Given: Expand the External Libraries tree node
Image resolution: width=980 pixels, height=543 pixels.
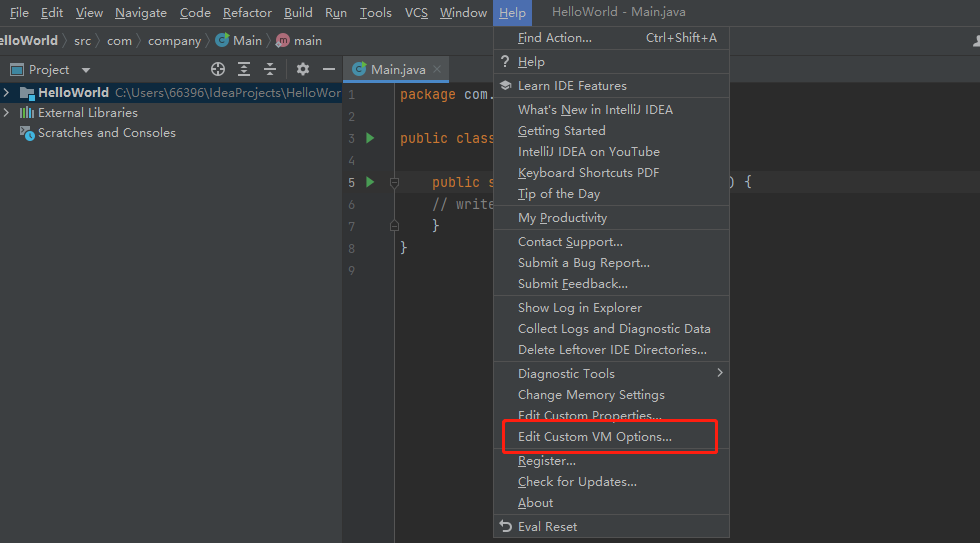Looking at the screenshot, I should pos(6,112).
